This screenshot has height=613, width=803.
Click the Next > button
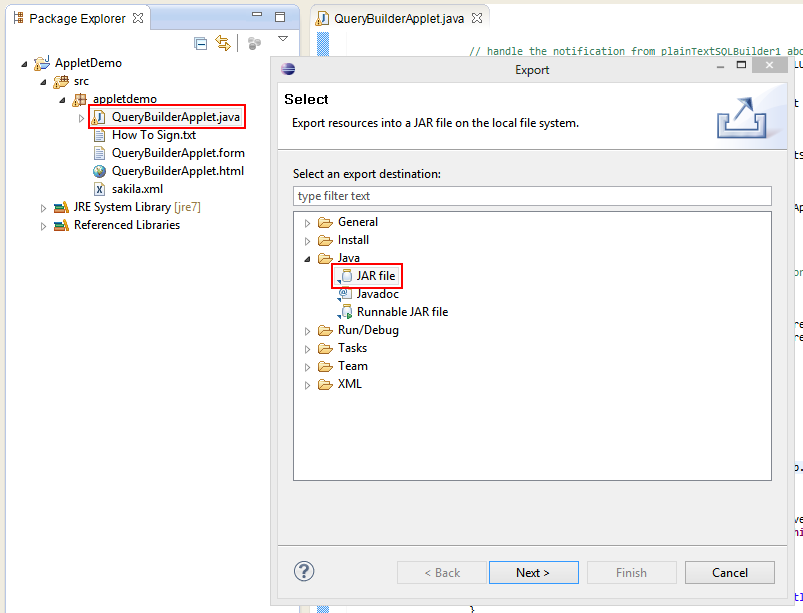[534, 573]
